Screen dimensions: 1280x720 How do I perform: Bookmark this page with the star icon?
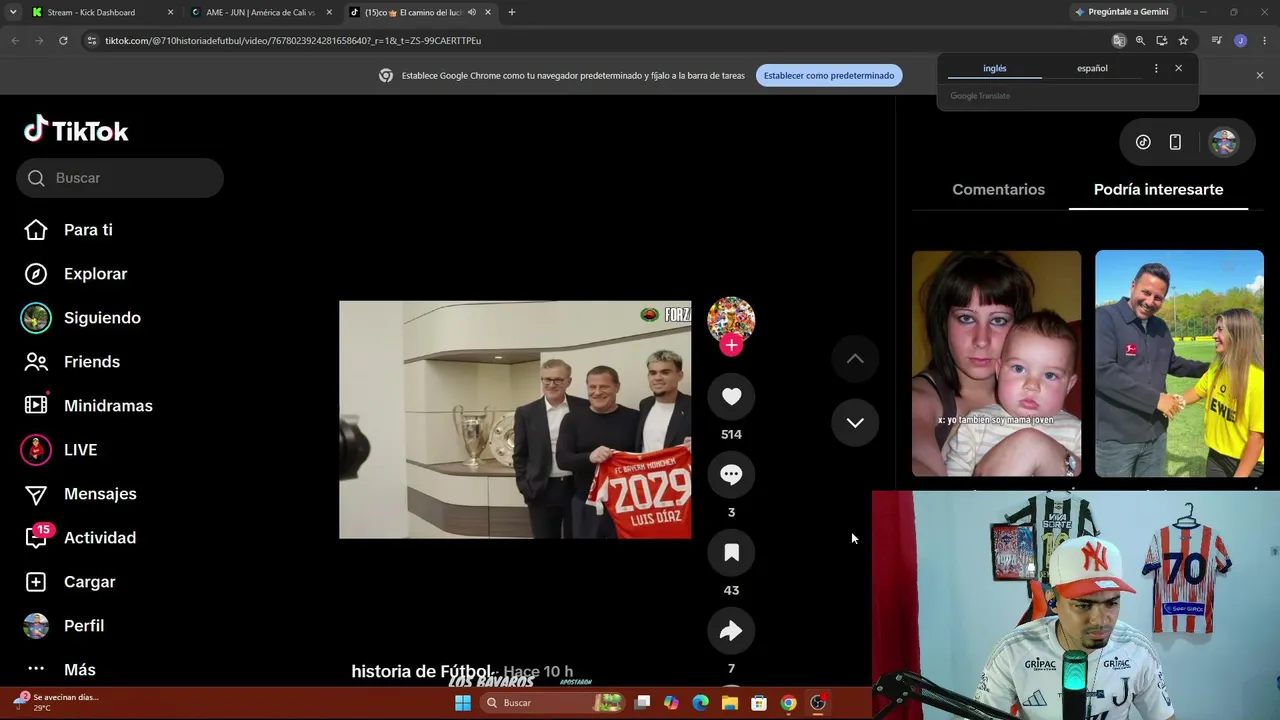(1183, 40)
